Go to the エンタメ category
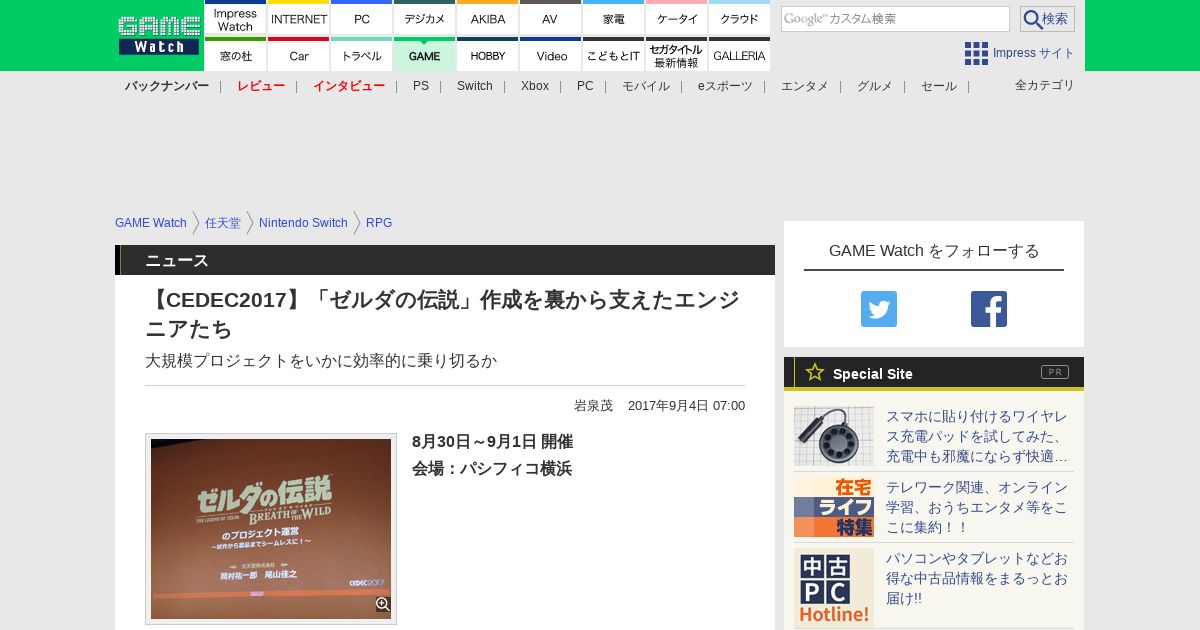The image size is (1200, 630). (x=805, y=86)
